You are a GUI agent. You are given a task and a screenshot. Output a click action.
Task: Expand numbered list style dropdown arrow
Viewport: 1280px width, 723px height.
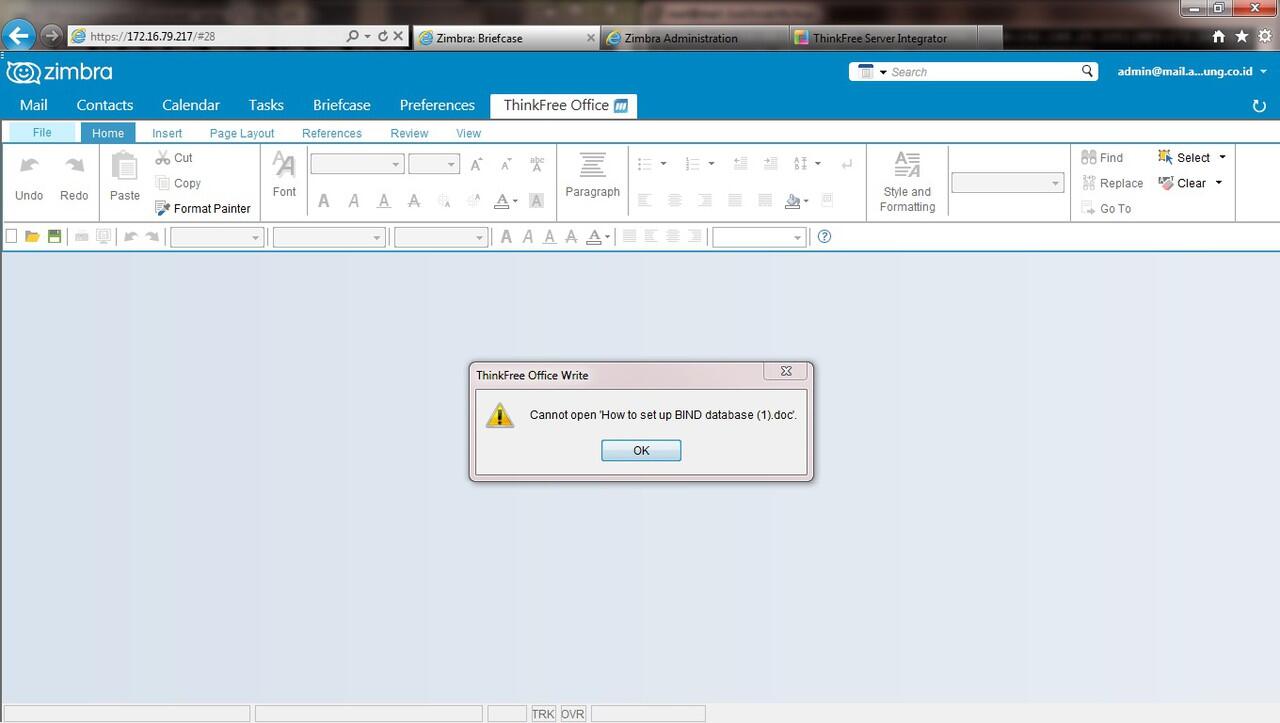pyautogui.click(x=711, y=164)
